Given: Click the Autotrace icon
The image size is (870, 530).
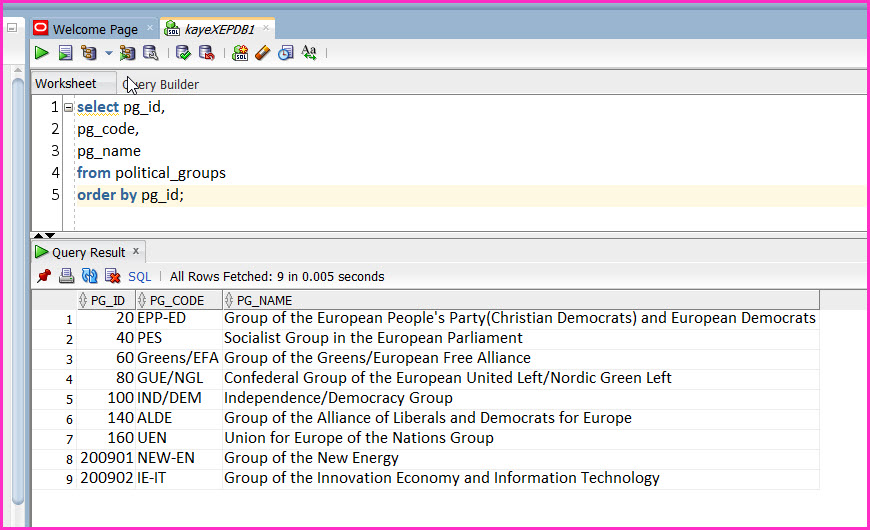Looking at the screenshot, I should pyautogui.click(x=128, y=53).
